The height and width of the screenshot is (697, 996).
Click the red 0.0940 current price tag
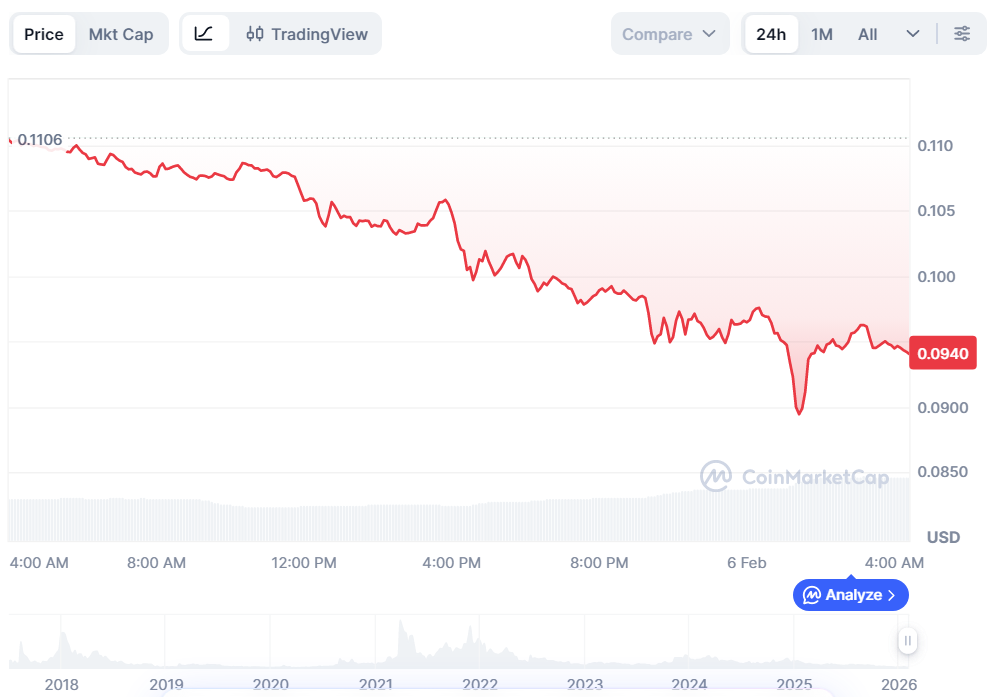pyautogui.click(x=942, y=353)
